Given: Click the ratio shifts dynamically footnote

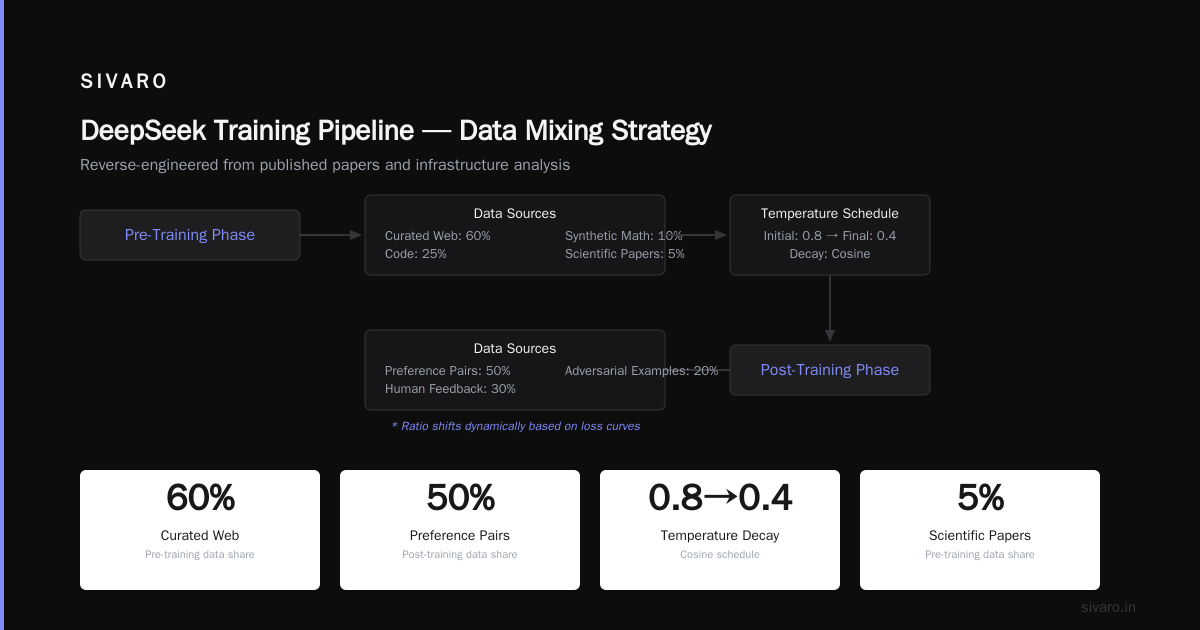Looking at the screenshot, I should click(x=516, y=426).
